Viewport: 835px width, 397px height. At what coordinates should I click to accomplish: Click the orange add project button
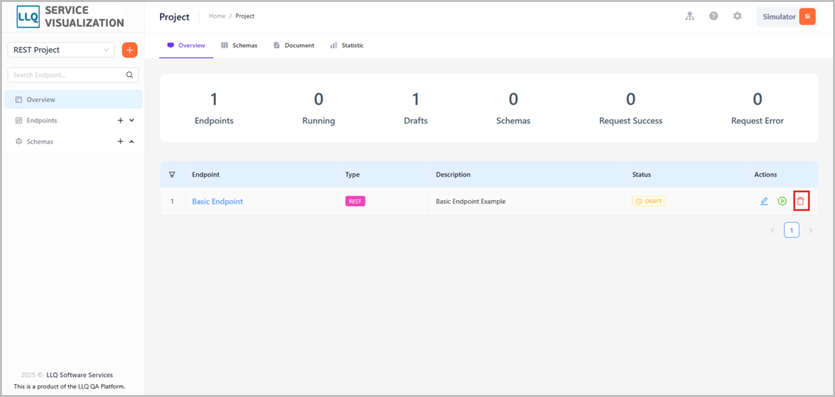(x=129, y=50)
